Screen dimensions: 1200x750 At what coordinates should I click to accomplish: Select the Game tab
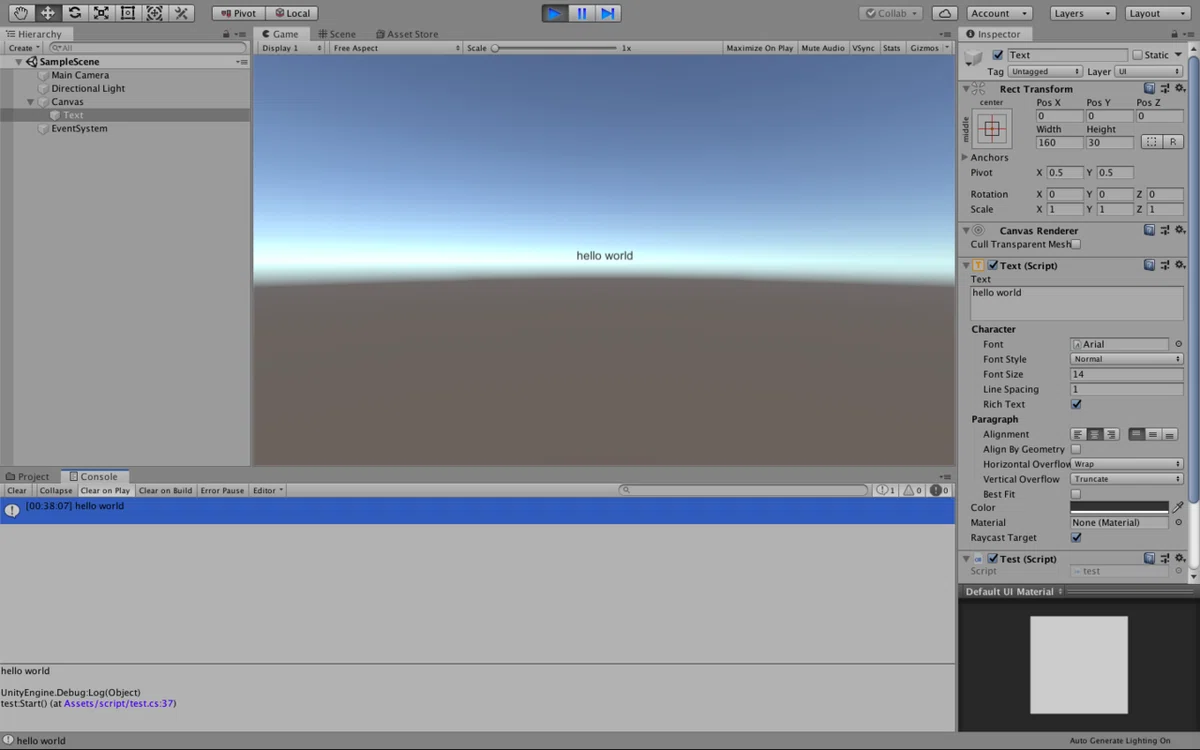pos(280,34)
